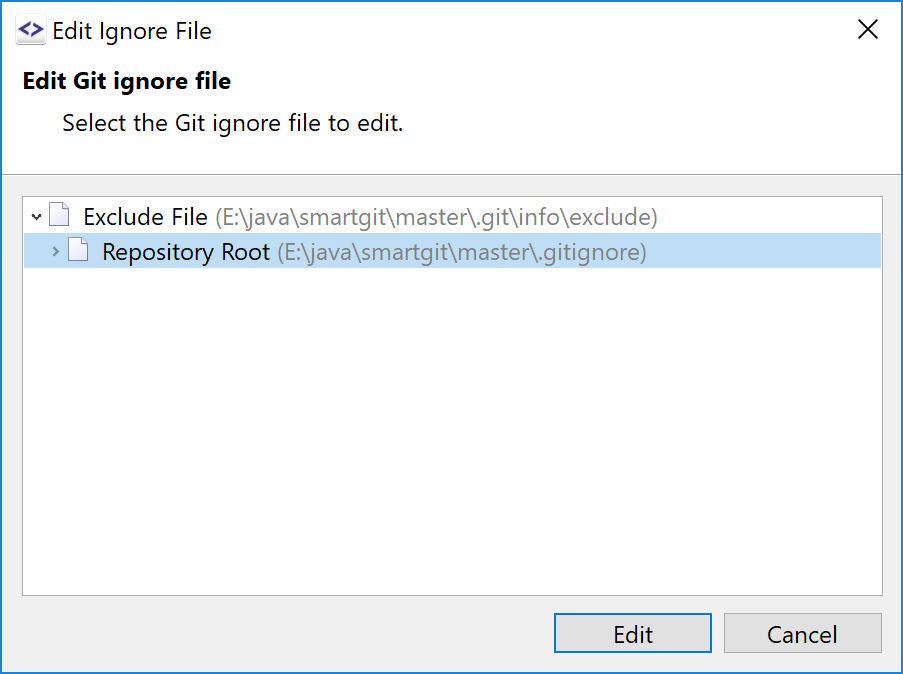Click the X to close Edit Ignore File dialog

(x=867, y=29)
